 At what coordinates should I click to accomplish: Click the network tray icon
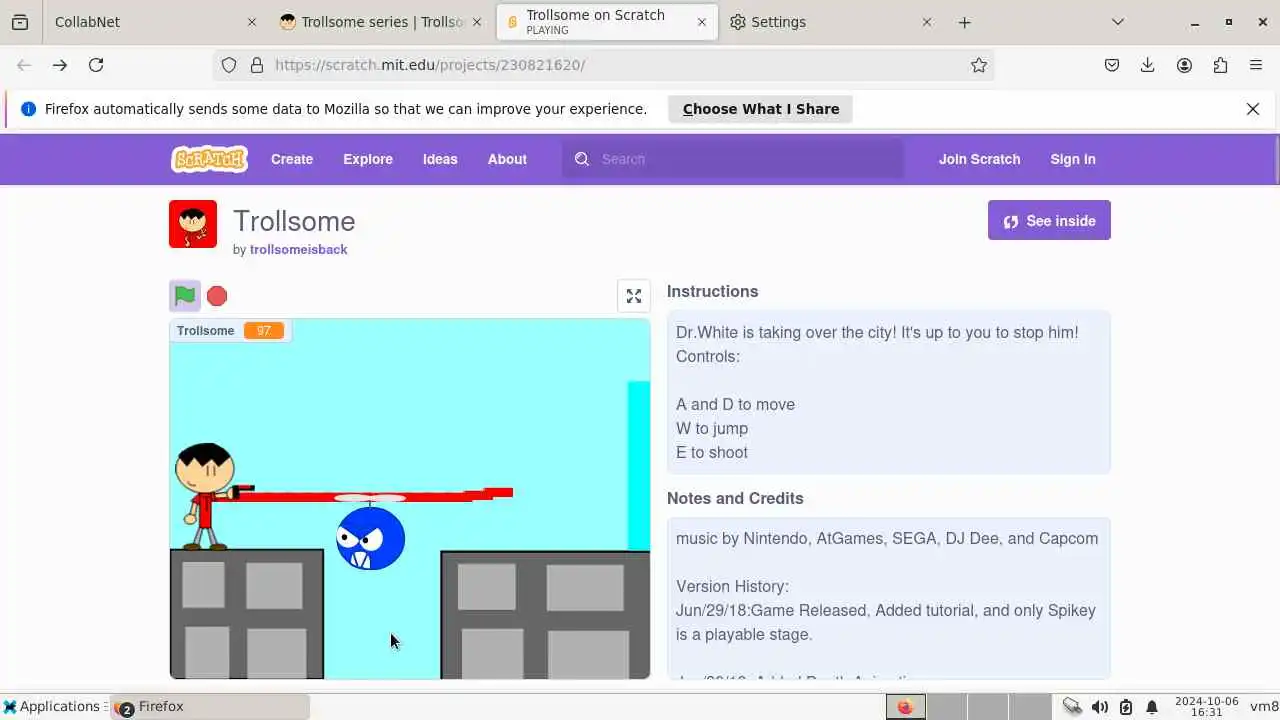[x=1072, y=707]
